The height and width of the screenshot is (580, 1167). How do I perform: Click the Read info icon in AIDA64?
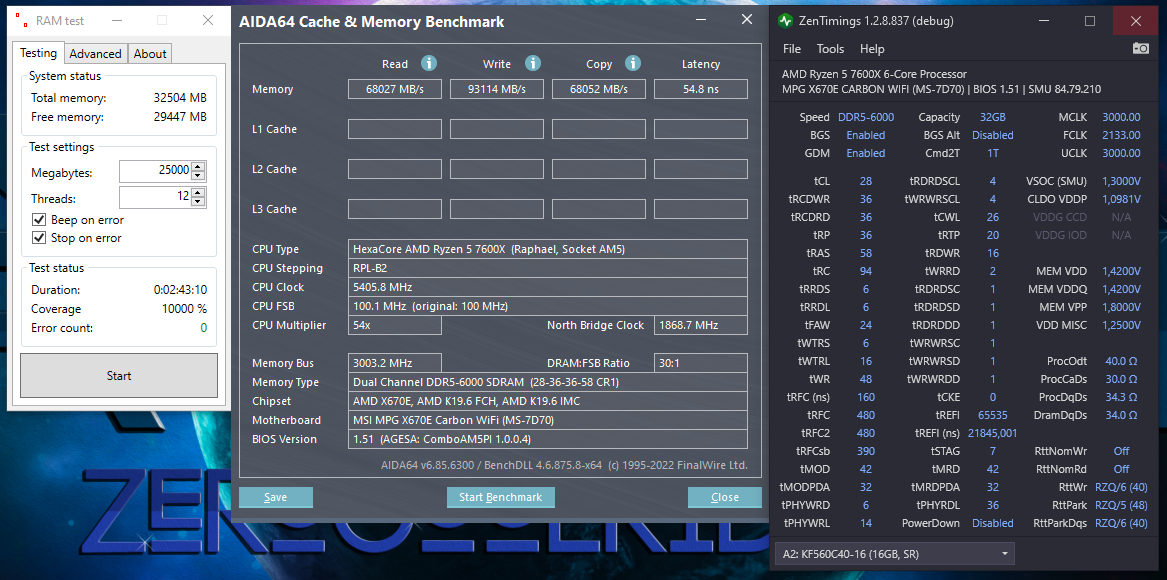(x=429, y=63)
